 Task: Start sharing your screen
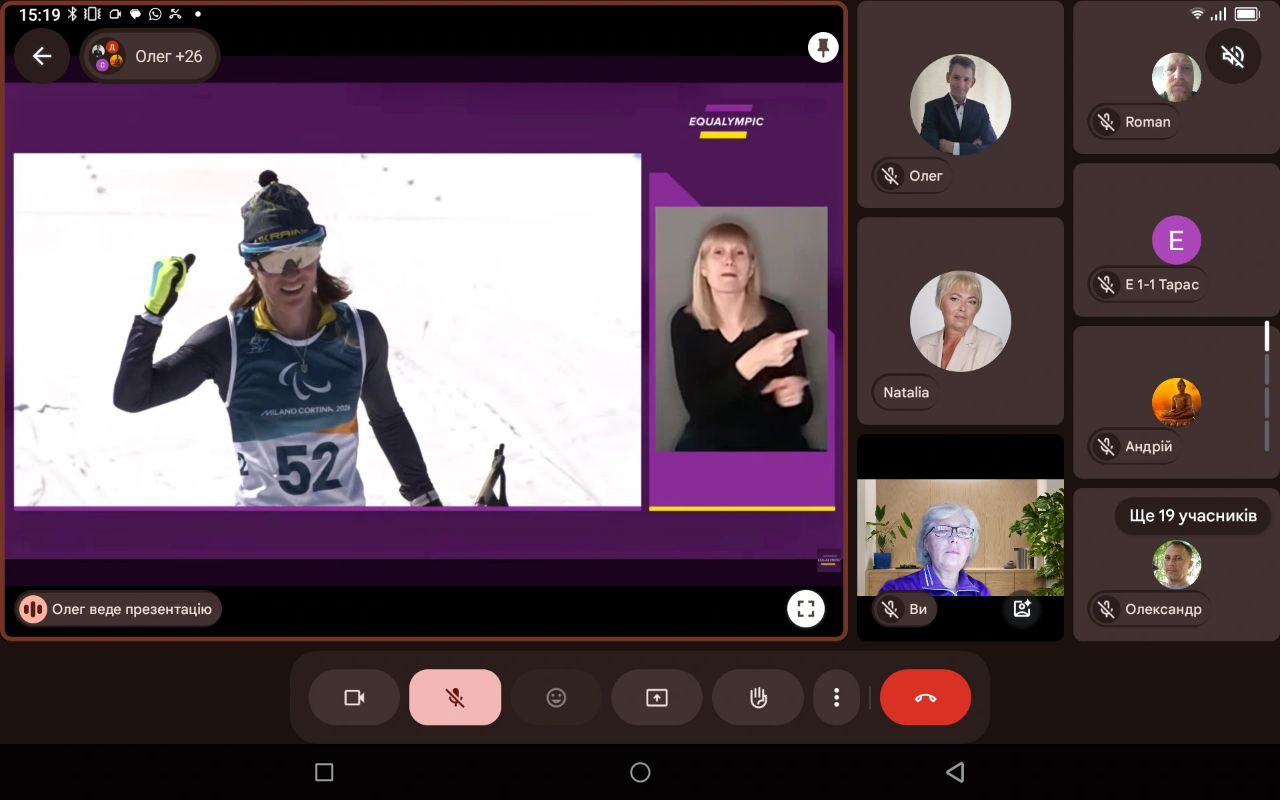click(x=657, y=697)
